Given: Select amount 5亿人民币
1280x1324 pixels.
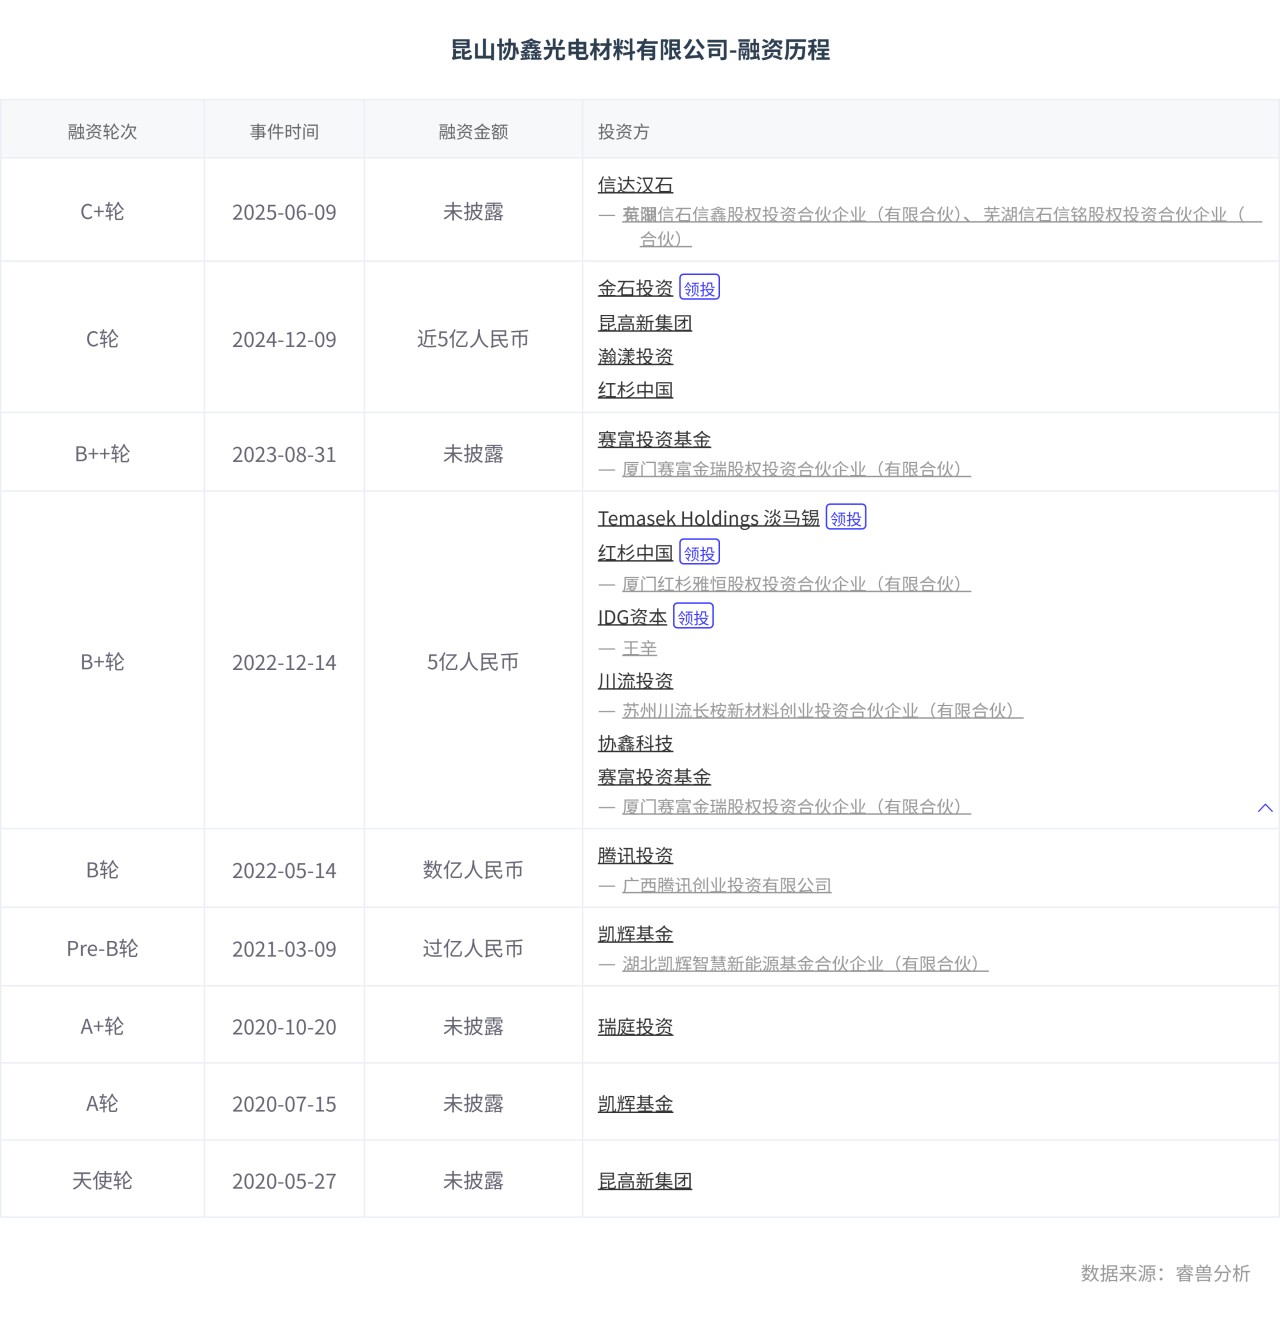Looking at the screenshot, I should (x=473, y=662).
